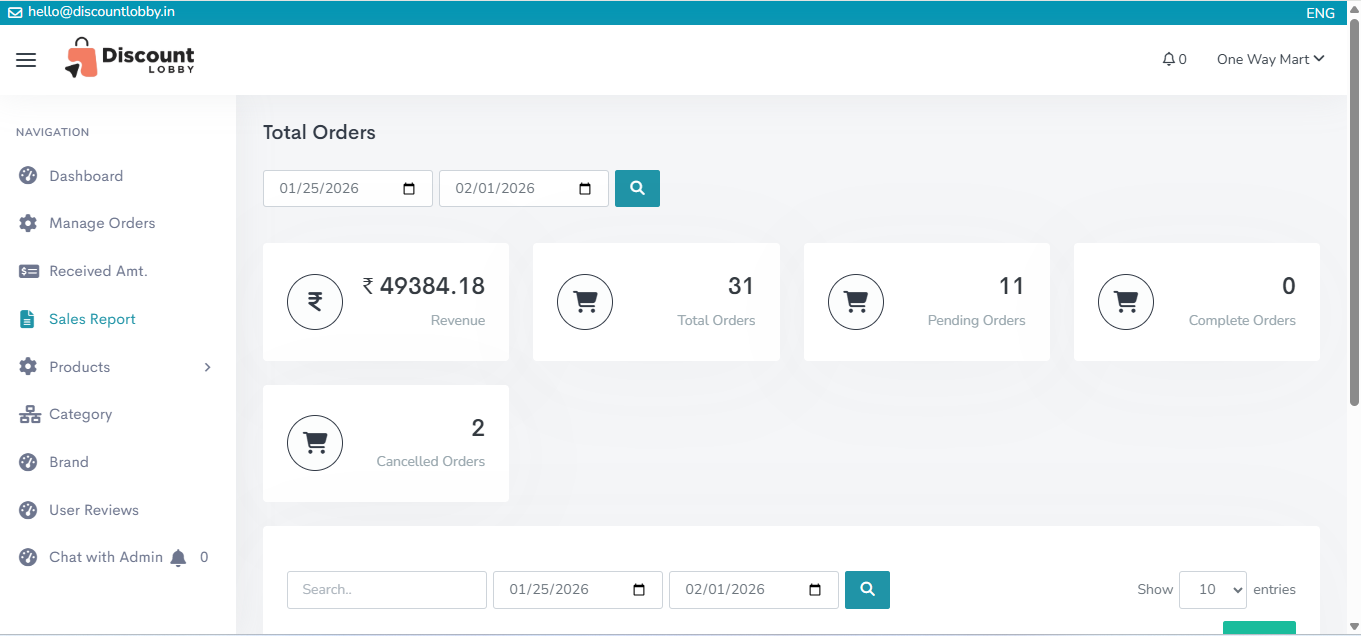Image resolution: width=1361 pixels, height=636 pixels.
Task: Open the Show entries count dropdown
Action: point(1212,590)
